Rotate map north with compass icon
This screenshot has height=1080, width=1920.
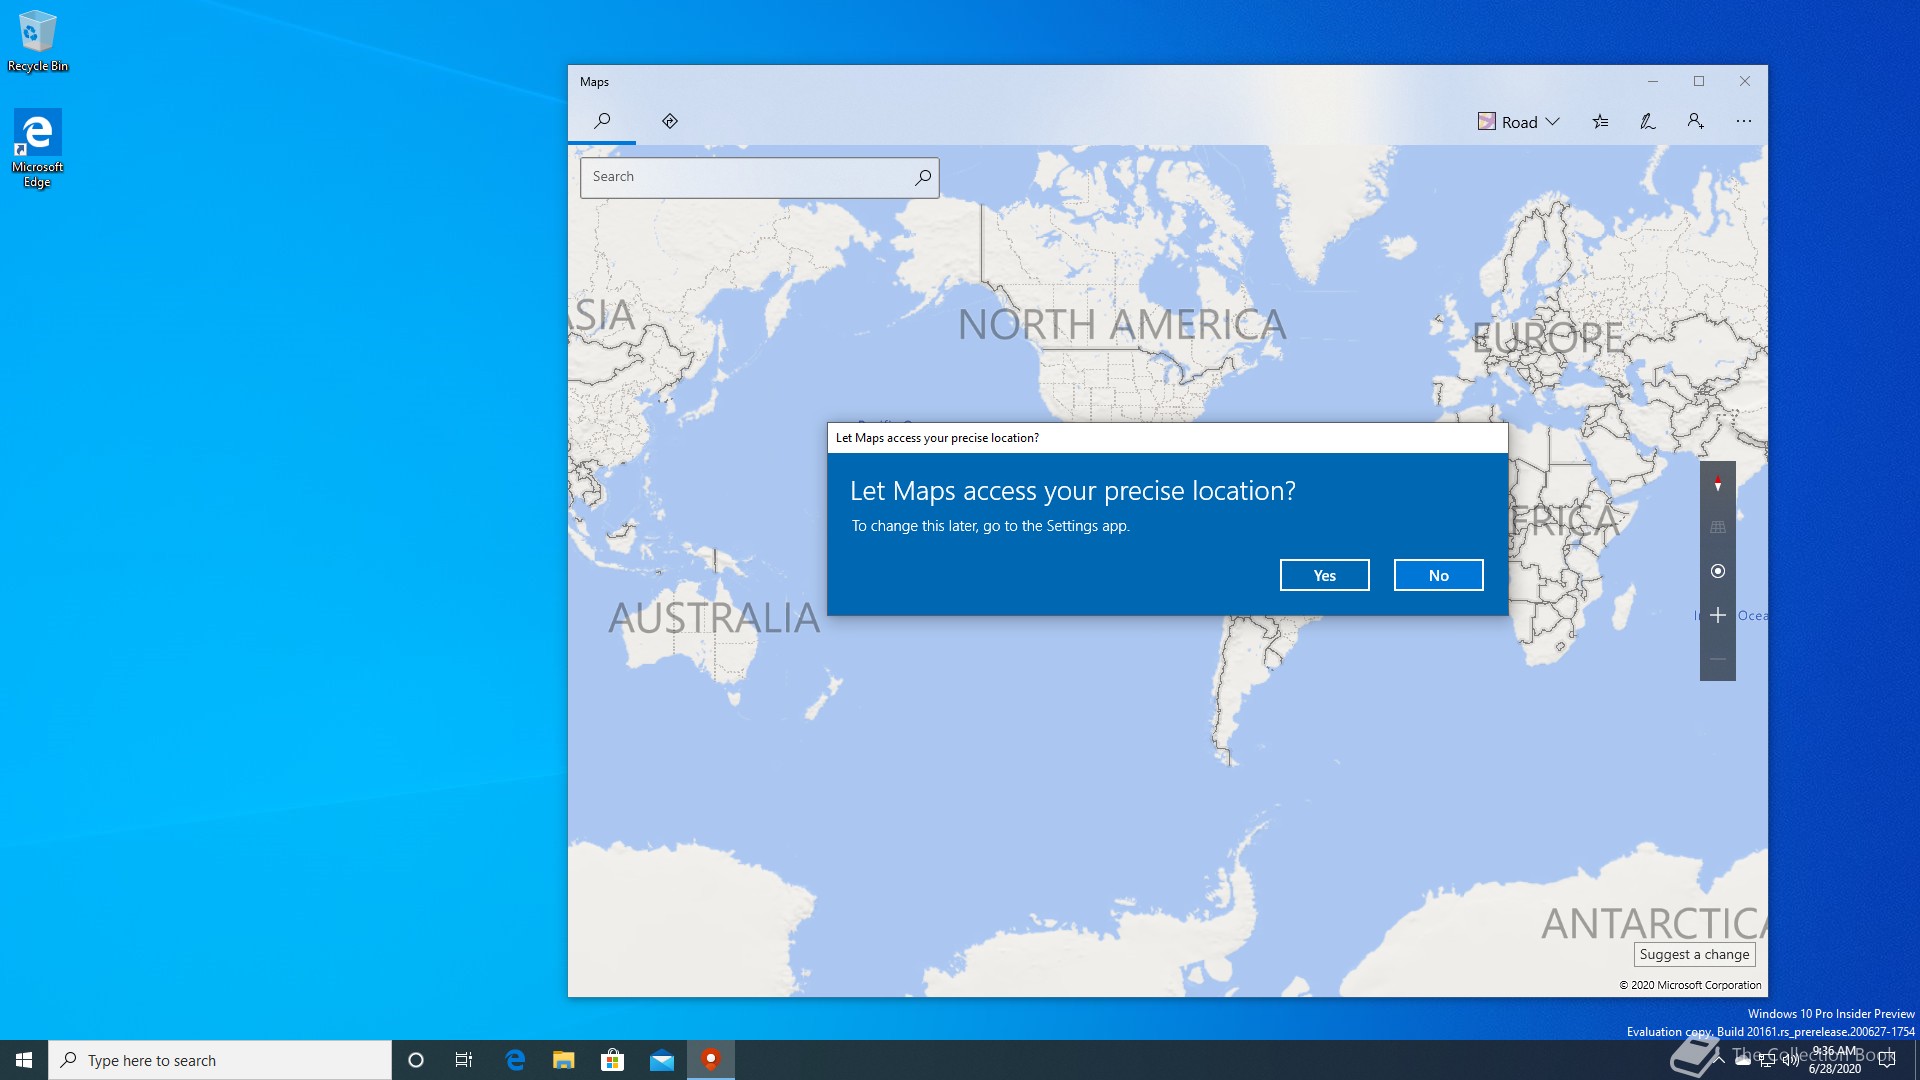pos(1718,484)
